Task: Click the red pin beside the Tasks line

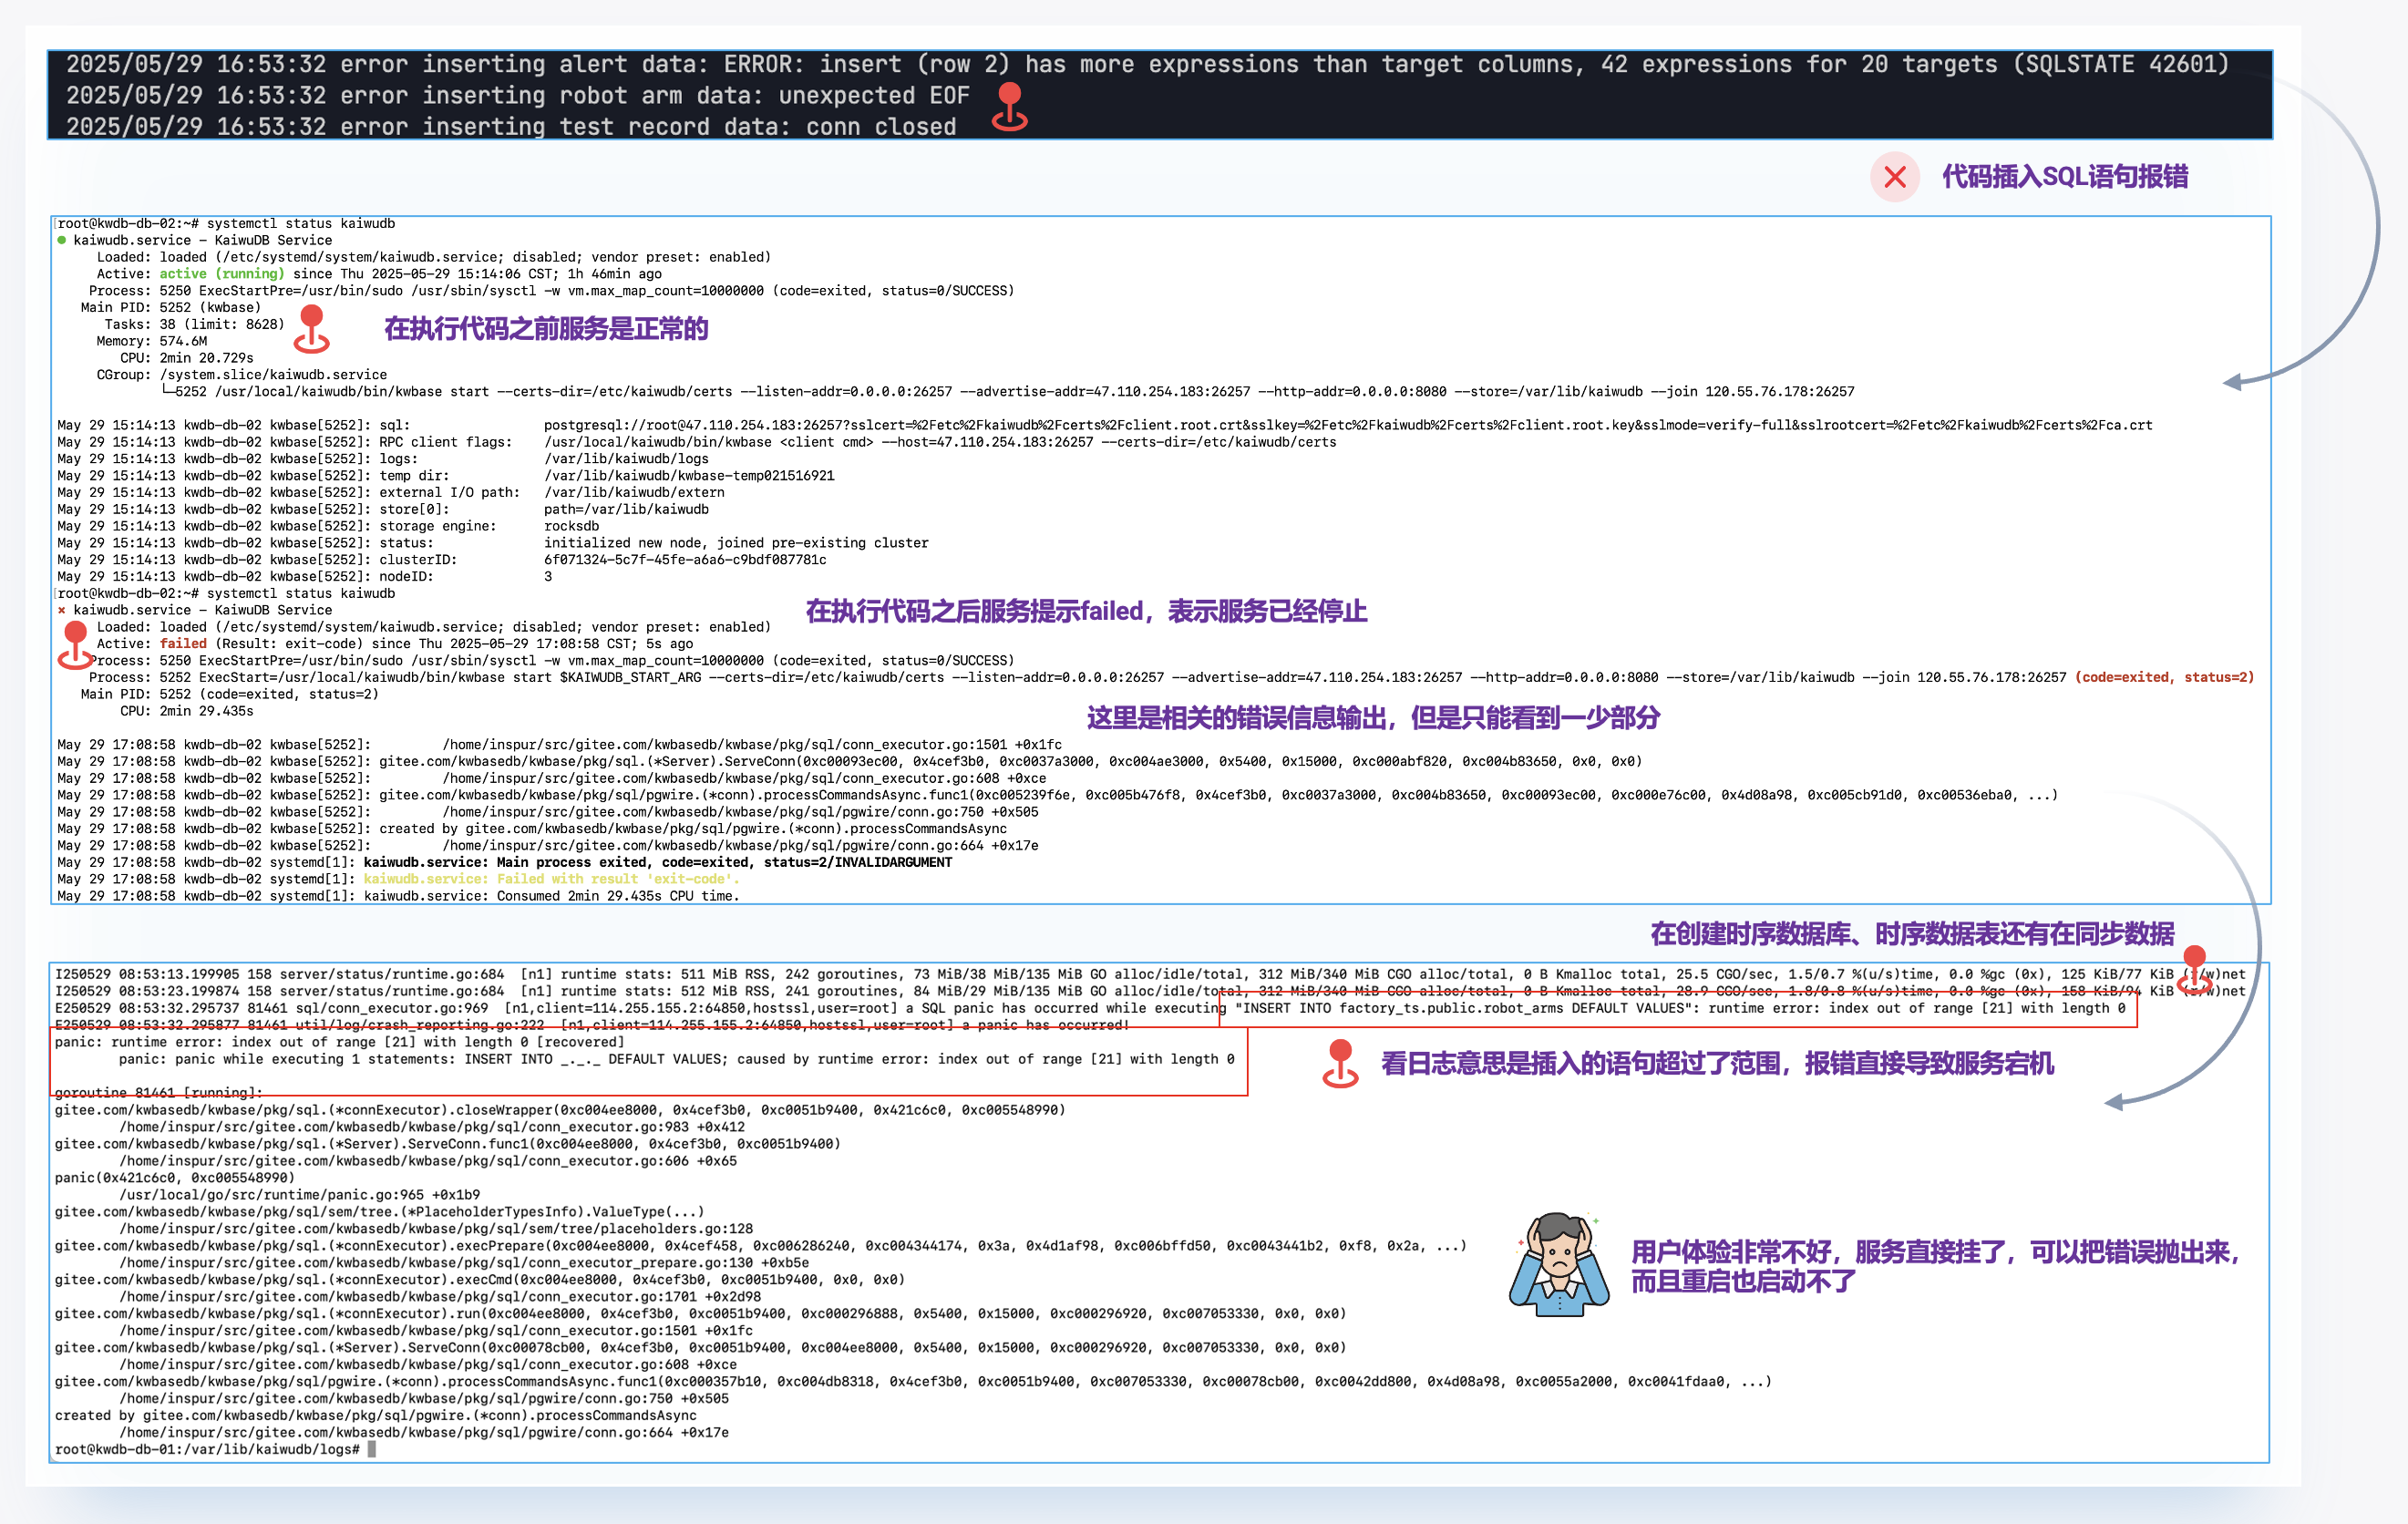Action: coord(312,328)
